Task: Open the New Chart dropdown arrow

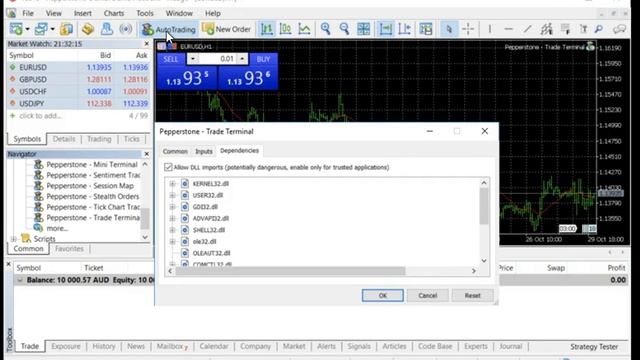Action: coord(27,29)
